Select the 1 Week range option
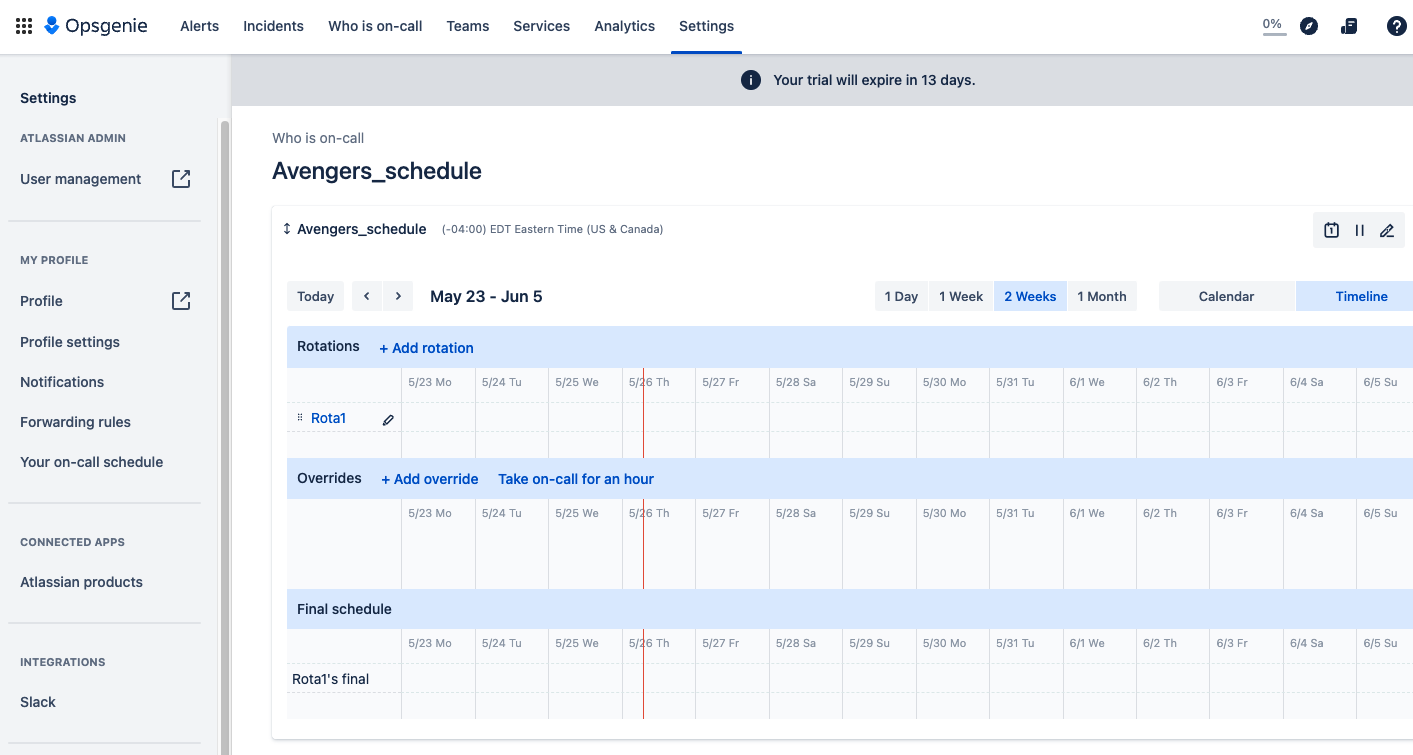Viewport: 1413px width, 755px height. pos(960,296)
